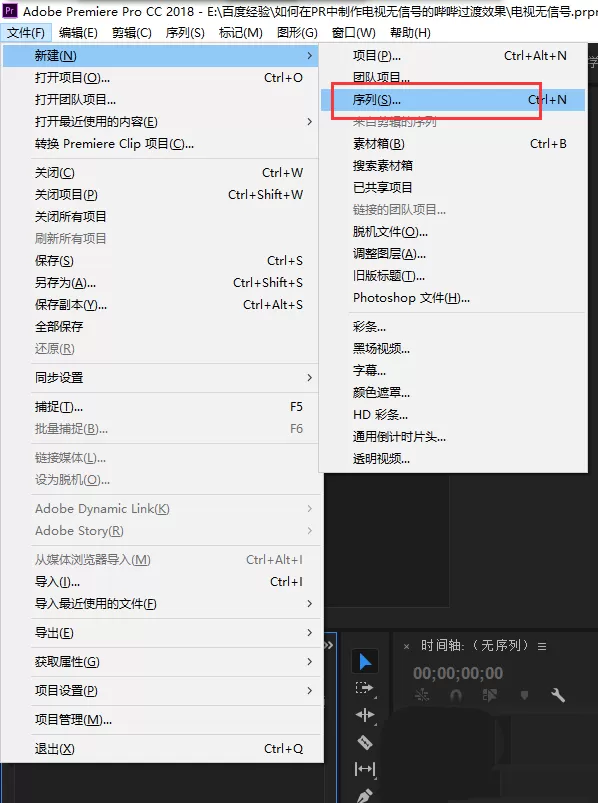Image resolution: width=598 pixels, height=803 pixels.
Task: Select 关闭项目(P) in File menu
Action: pos(161,195)
